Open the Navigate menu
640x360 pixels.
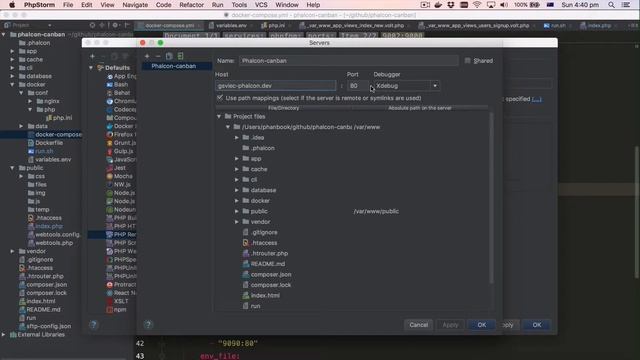(135, 5)
